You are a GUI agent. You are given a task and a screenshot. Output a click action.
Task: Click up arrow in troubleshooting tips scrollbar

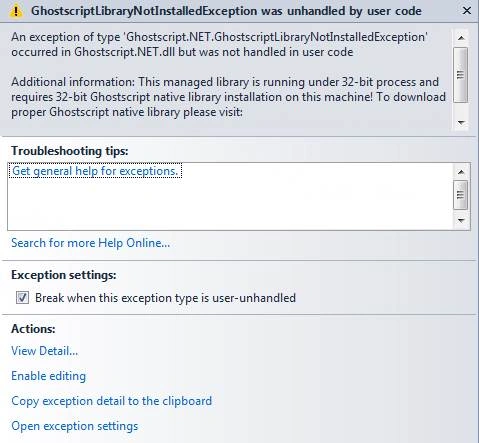[x=461, y=172]
